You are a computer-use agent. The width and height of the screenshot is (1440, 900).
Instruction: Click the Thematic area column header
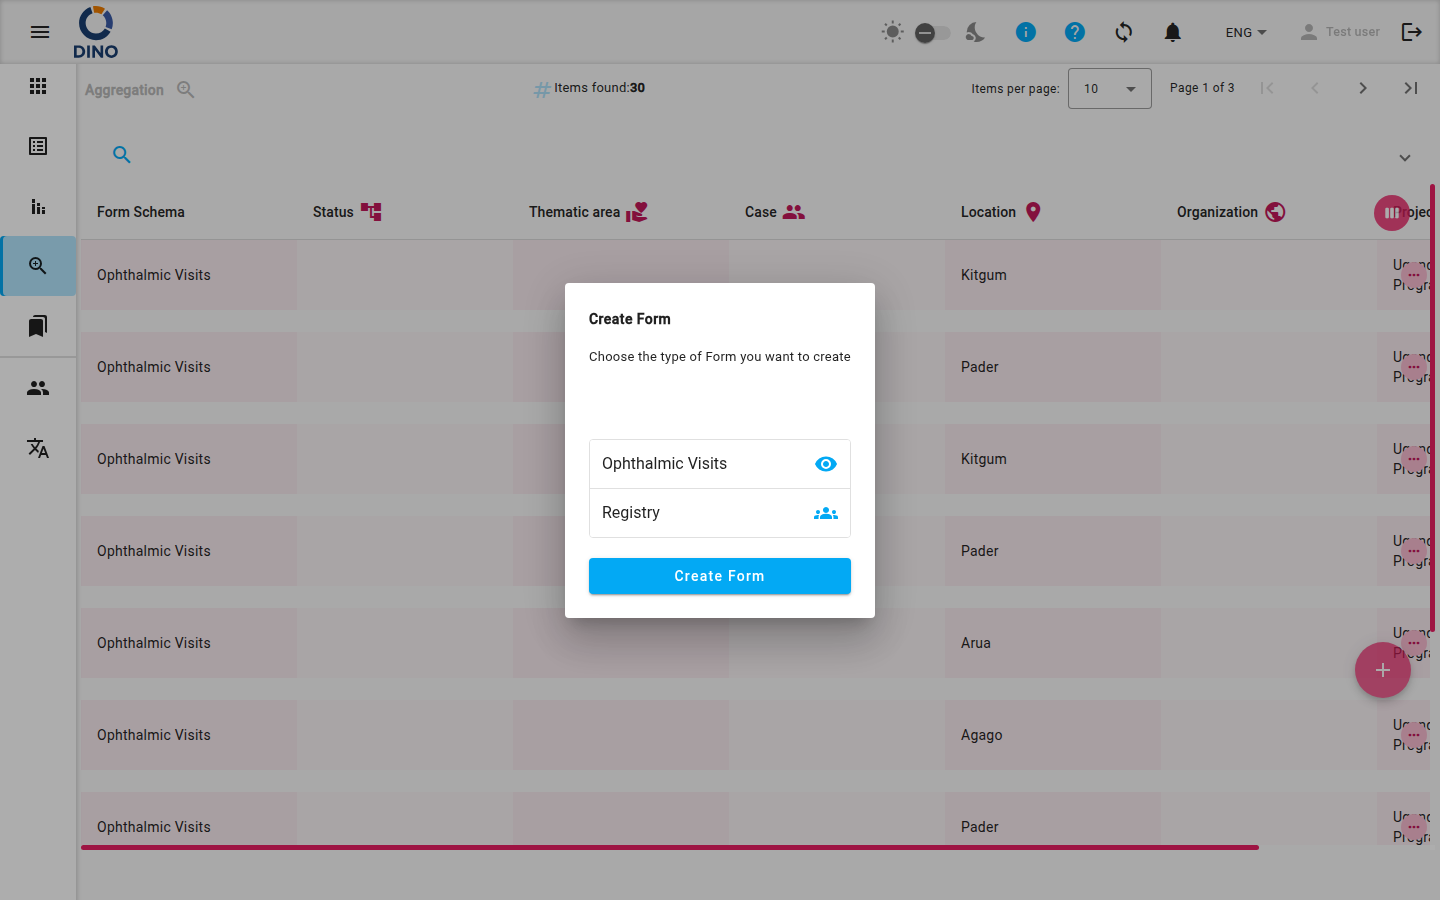coord(588,212)
